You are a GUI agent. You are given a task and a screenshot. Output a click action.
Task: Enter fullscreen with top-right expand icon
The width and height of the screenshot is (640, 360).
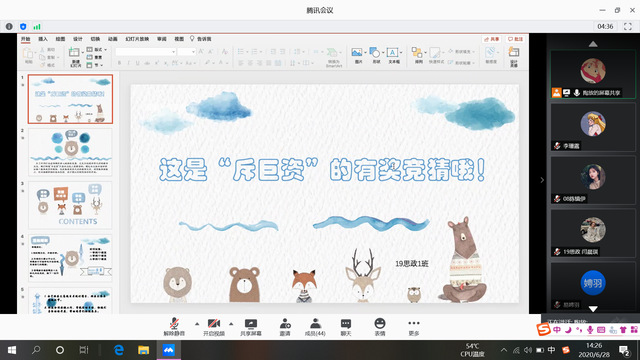(628, 27)
